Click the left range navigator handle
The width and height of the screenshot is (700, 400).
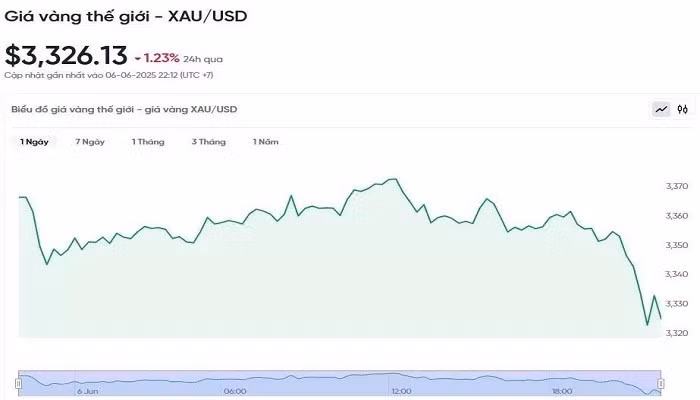click(x=18, y=383)
